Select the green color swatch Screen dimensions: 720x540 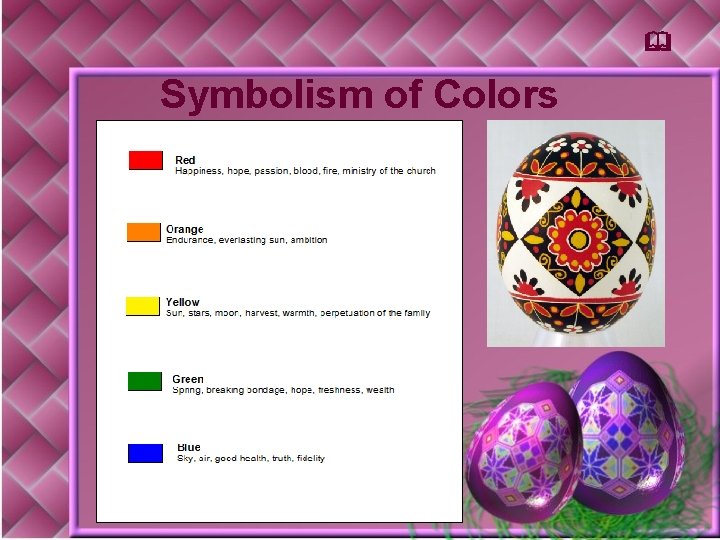tap(145, 382)
